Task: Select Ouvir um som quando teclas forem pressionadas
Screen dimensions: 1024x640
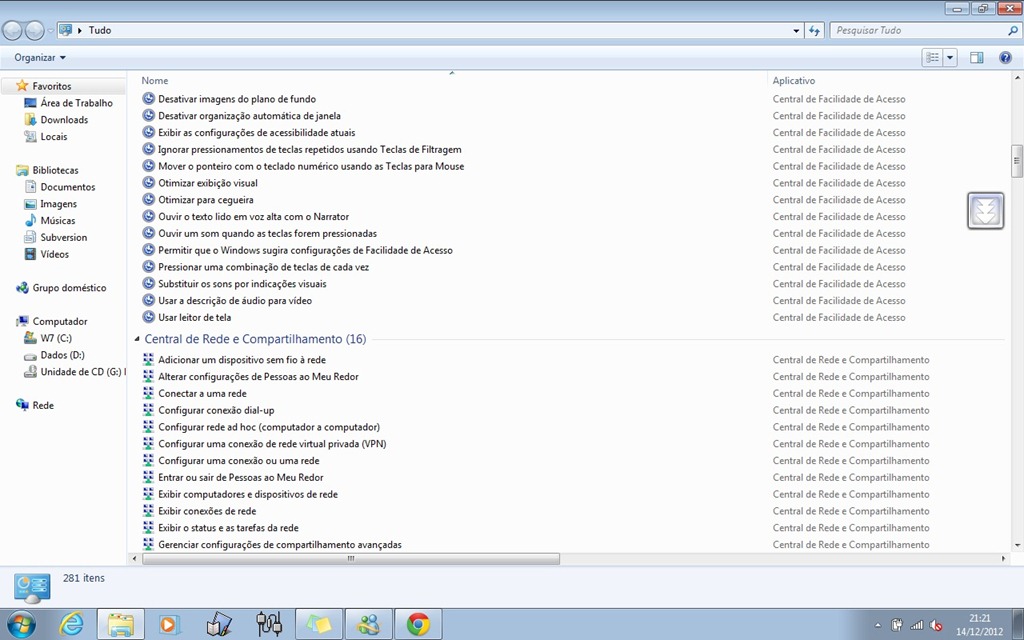Action: coord(267,233)
